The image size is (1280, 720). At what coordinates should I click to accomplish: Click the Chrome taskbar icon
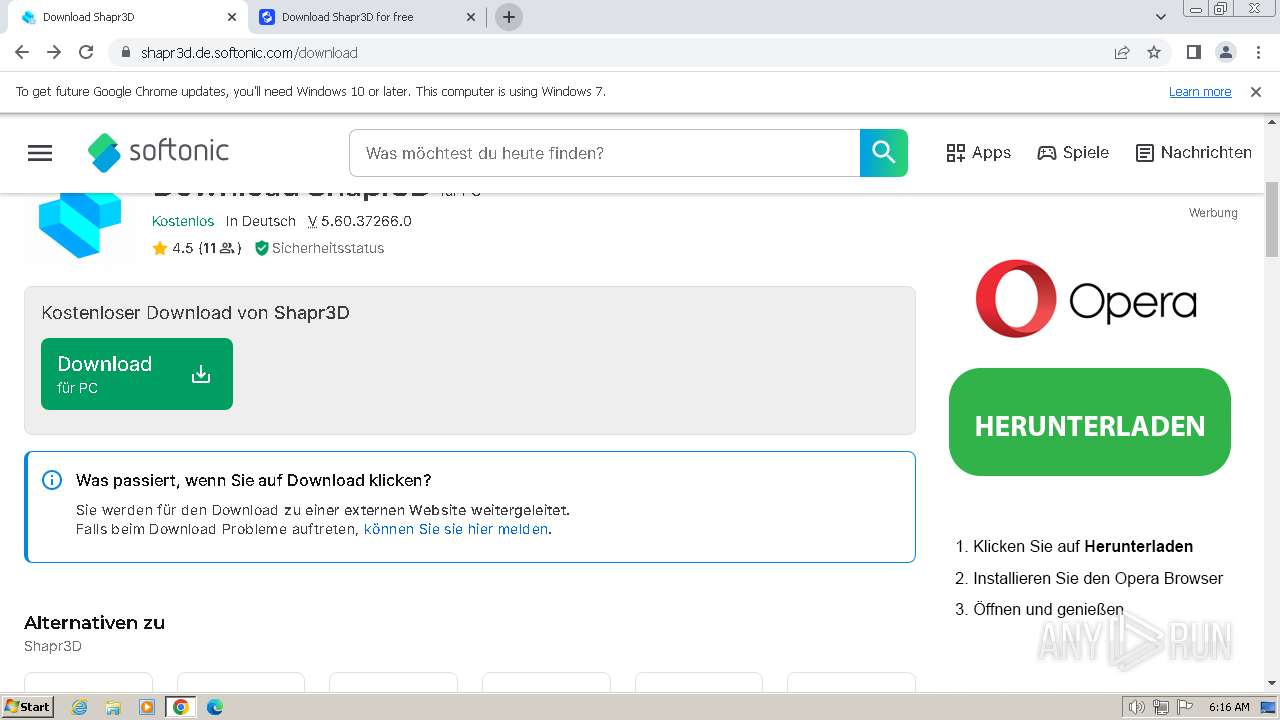click(181, 707)
